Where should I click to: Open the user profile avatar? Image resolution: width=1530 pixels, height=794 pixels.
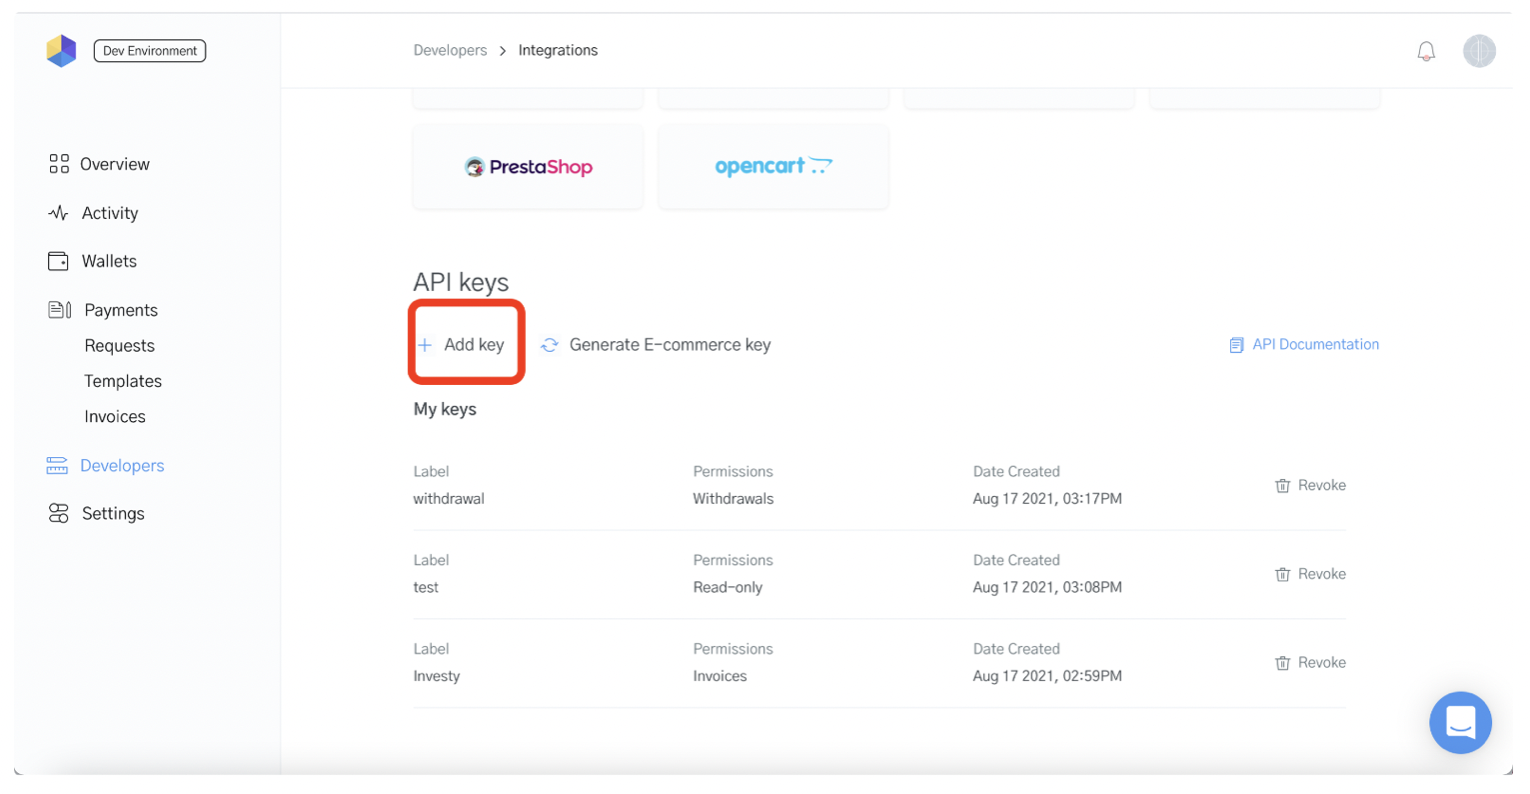tap(1478, 51)
